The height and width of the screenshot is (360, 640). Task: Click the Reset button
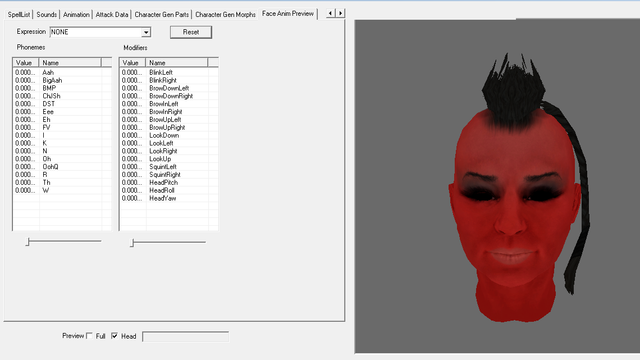191,32
